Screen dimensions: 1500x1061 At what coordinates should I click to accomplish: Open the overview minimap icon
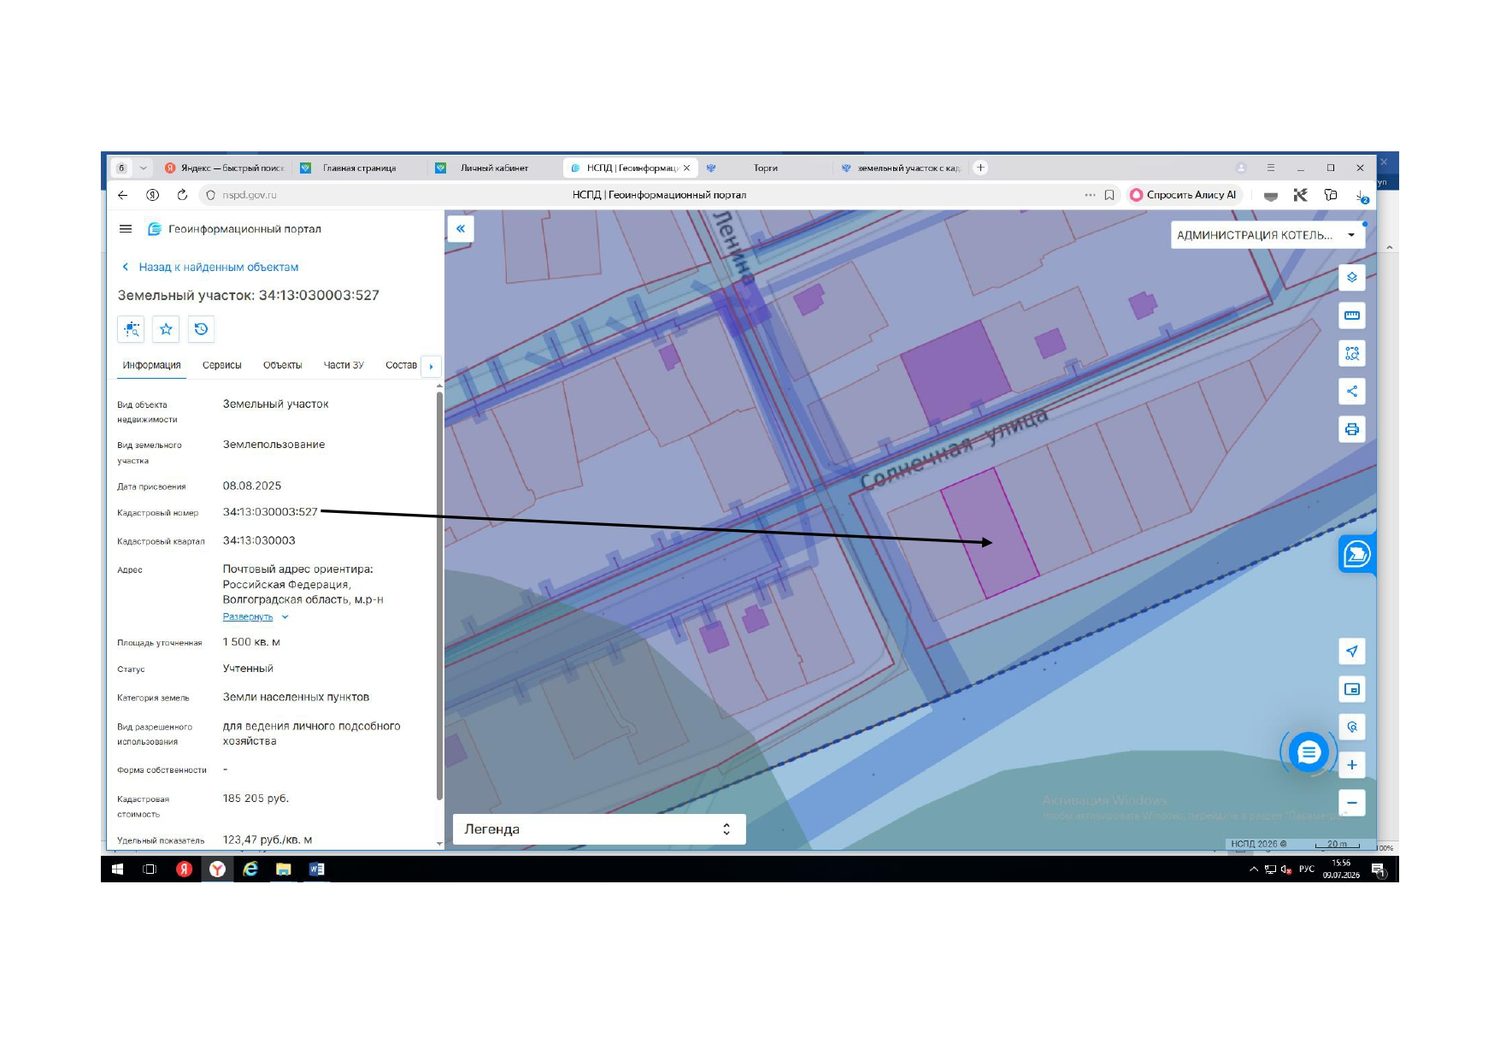click(x=1352, y=689)
